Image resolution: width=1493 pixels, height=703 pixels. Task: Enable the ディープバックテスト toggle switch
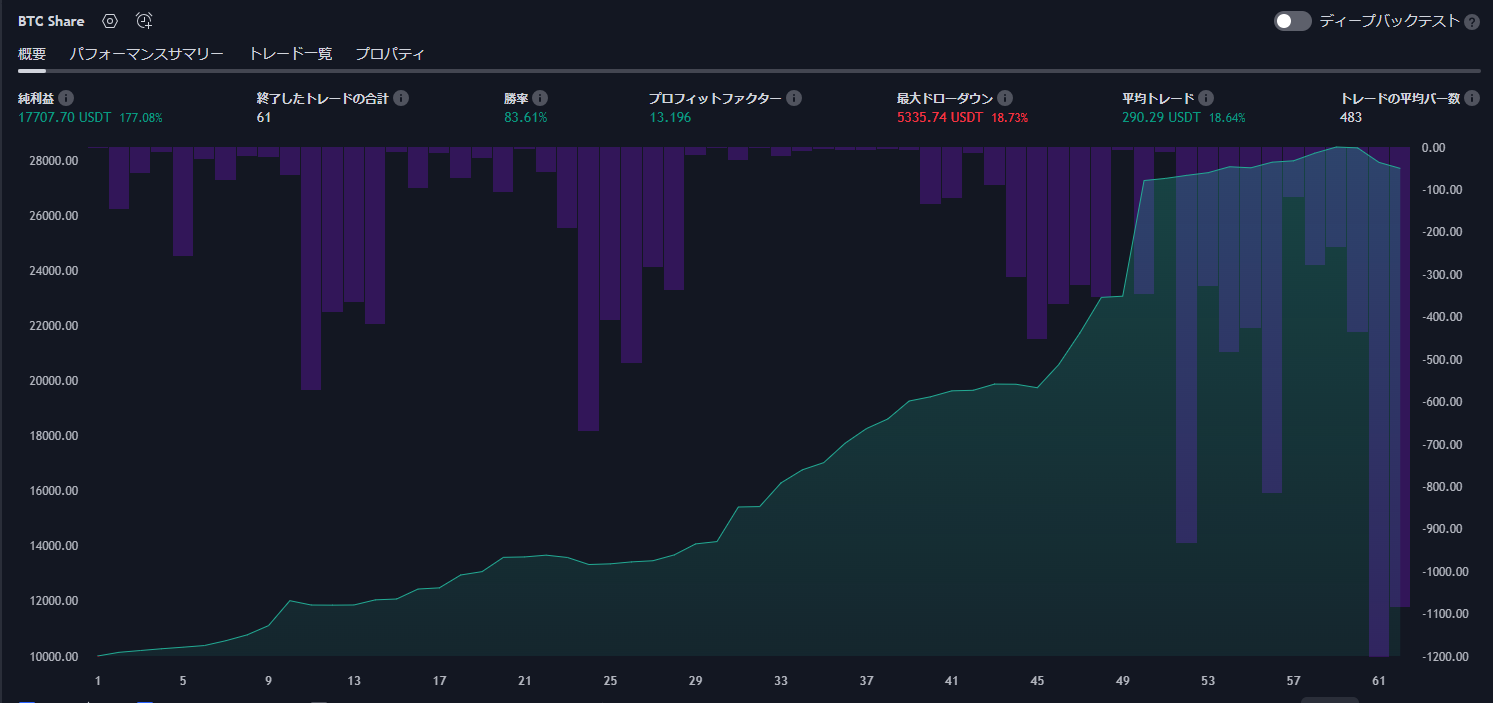pos(1292,21)
